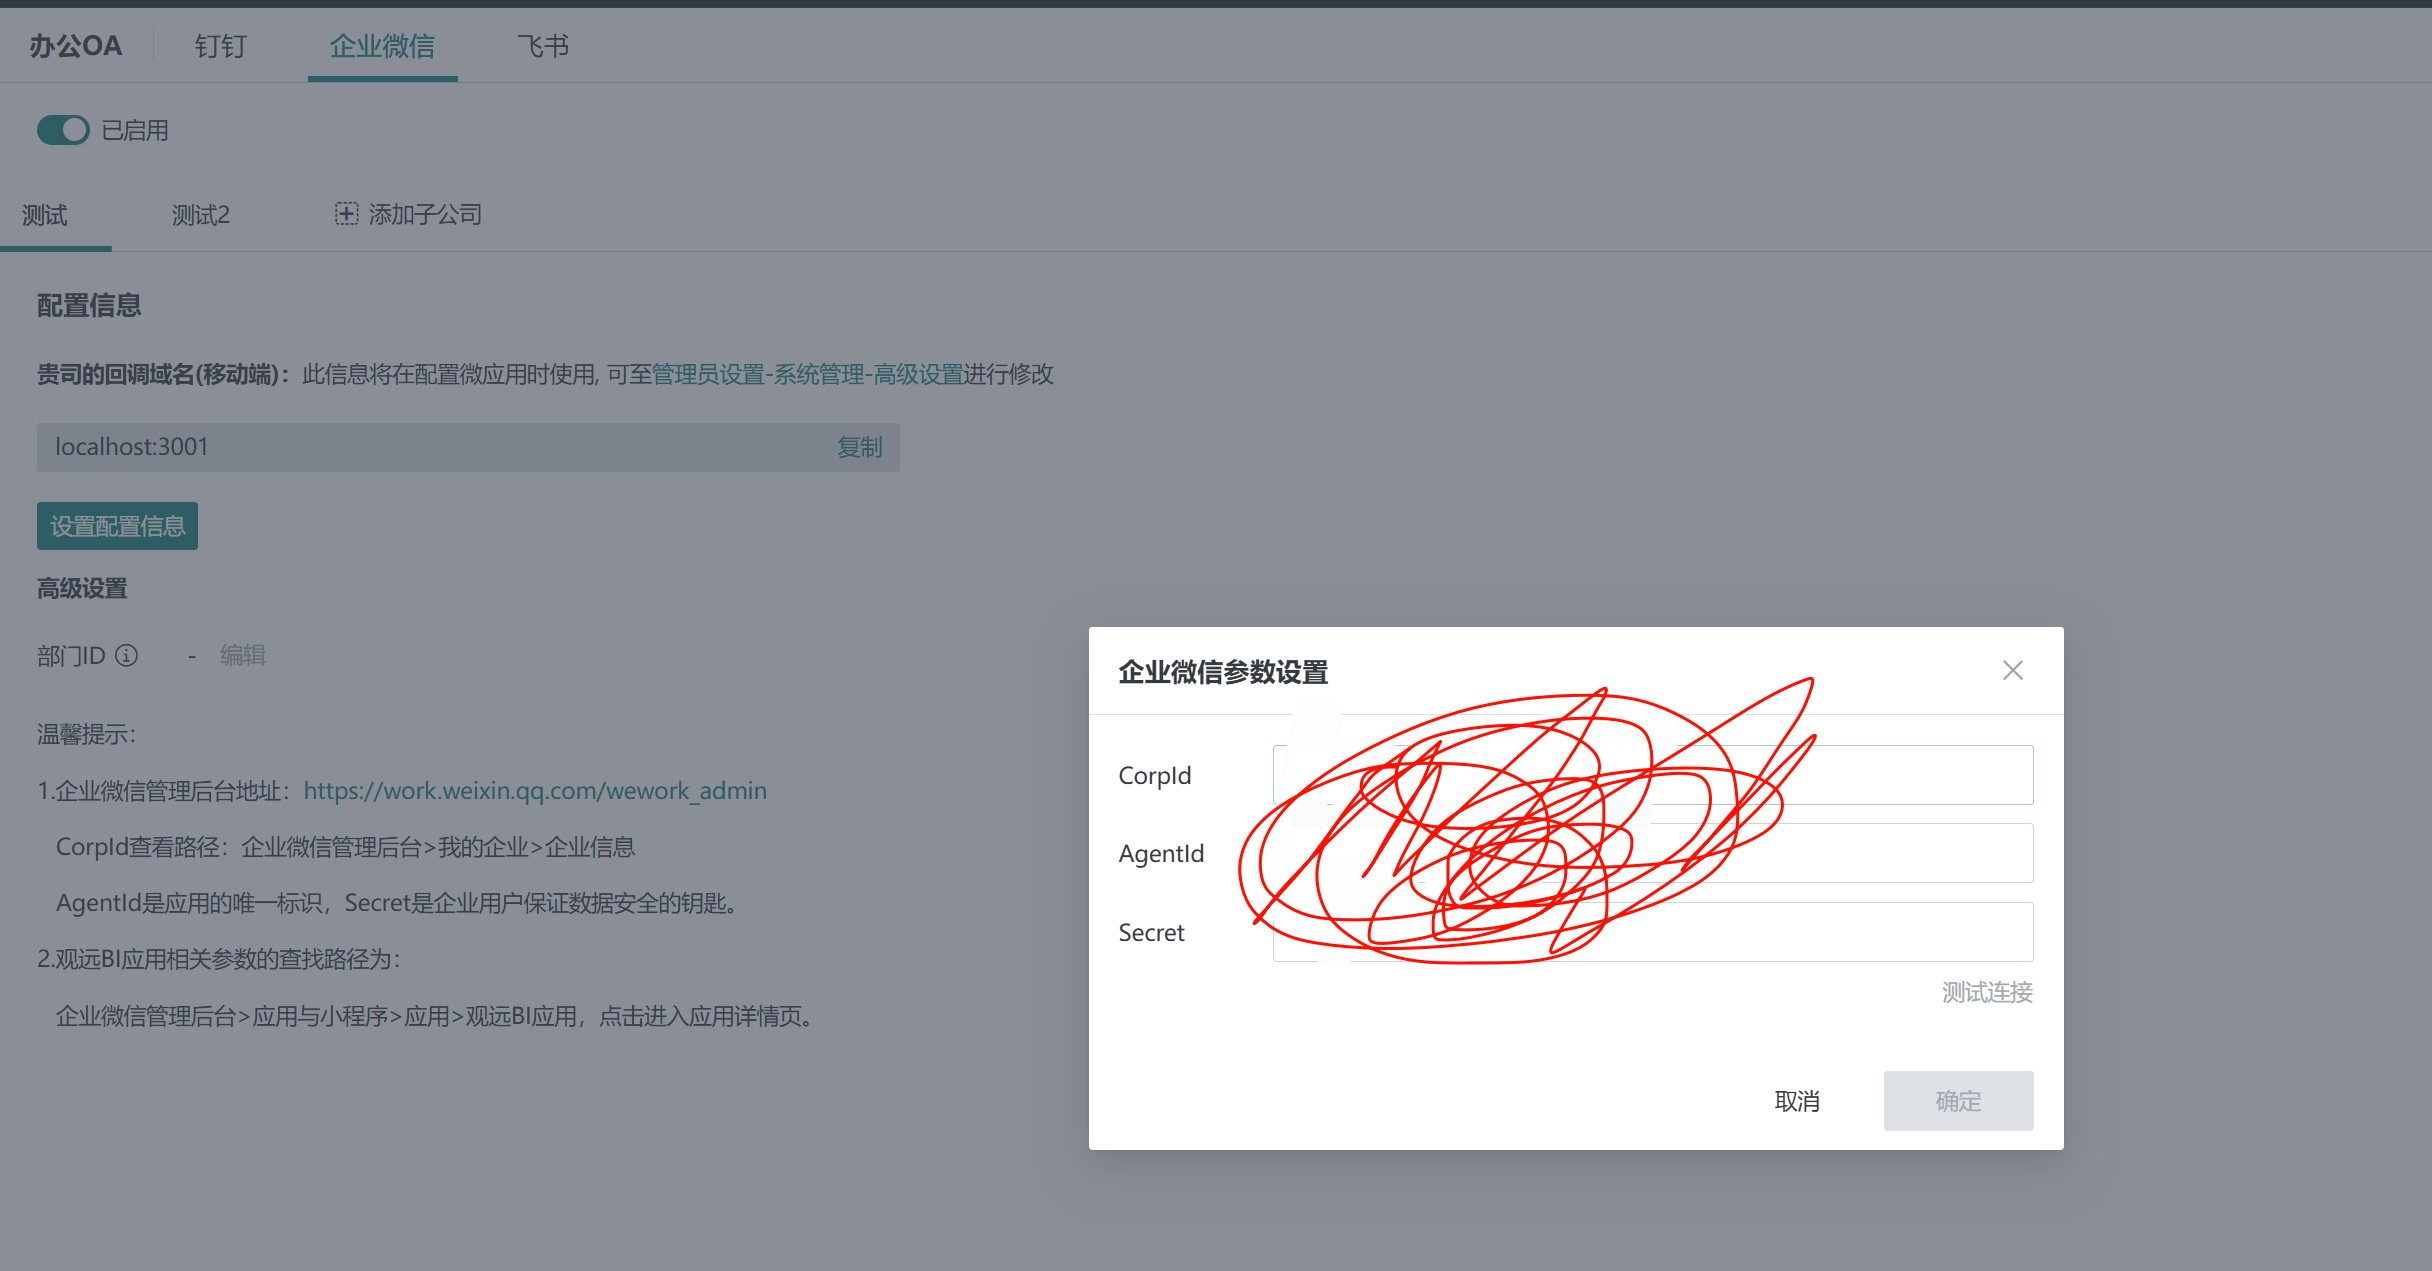Disable the 已启用 toggle switch

(63, 130)
